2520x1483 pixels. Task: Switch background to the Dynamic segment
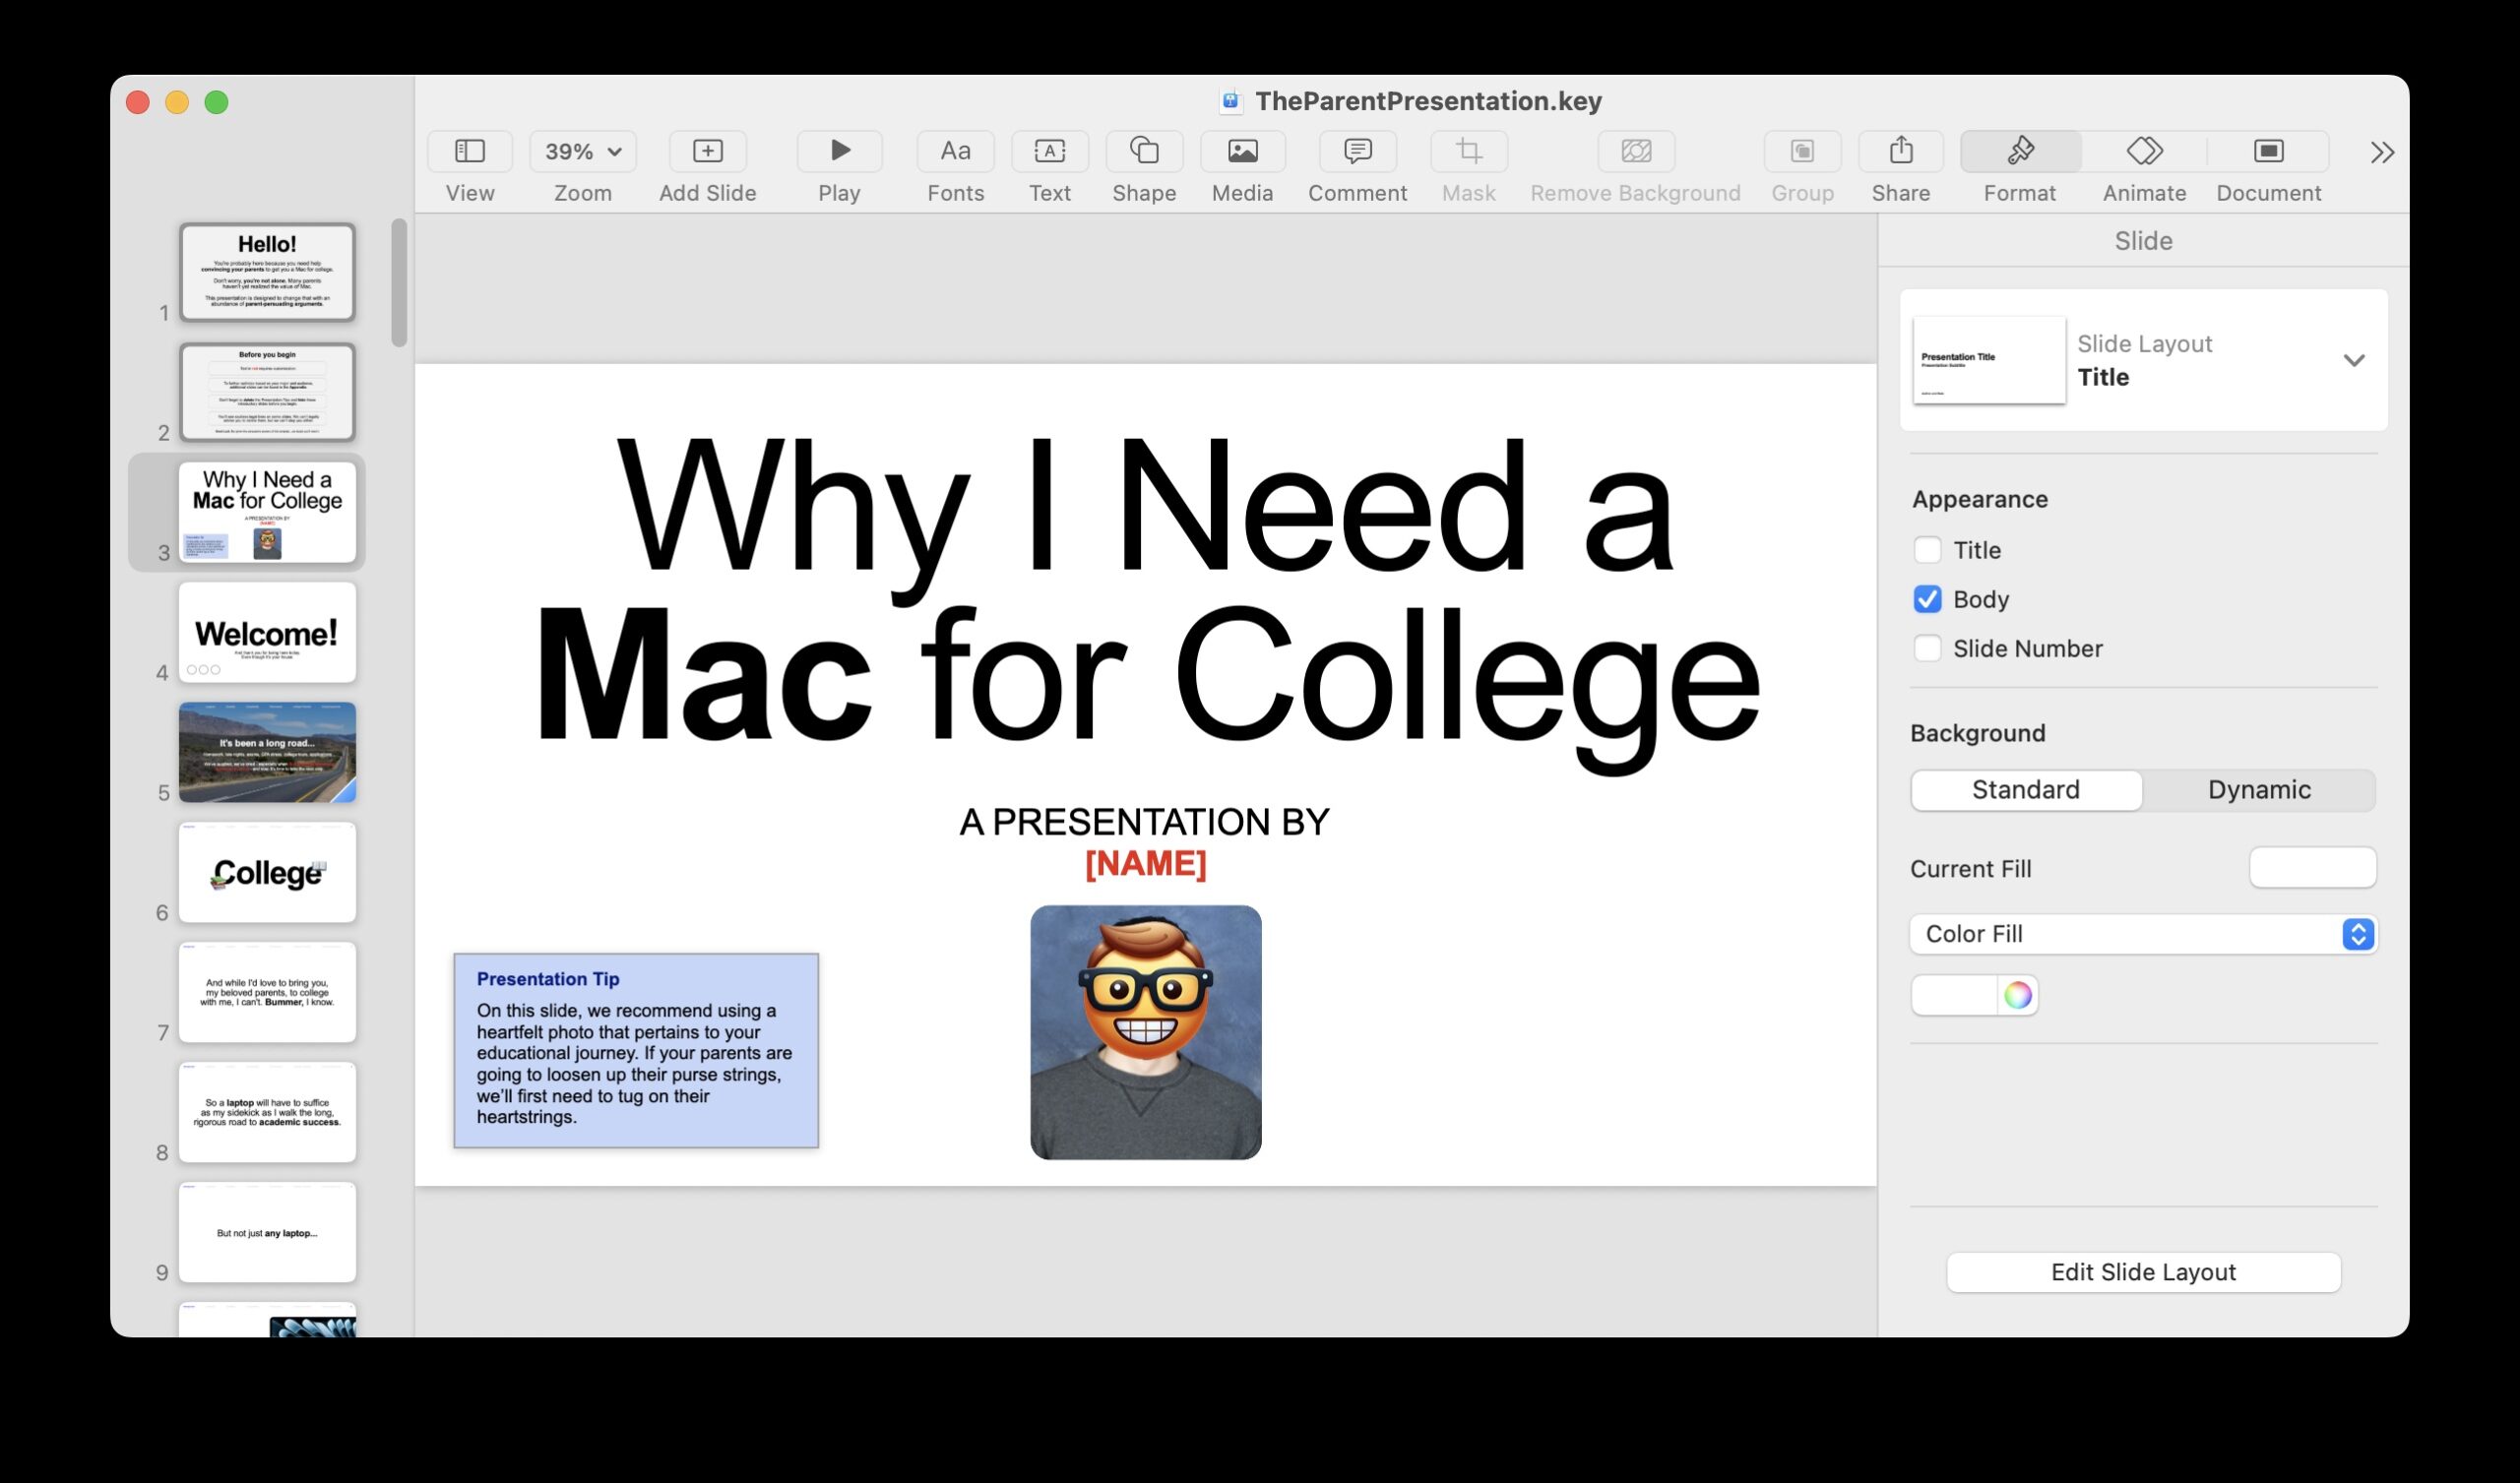click(2258, 790)
